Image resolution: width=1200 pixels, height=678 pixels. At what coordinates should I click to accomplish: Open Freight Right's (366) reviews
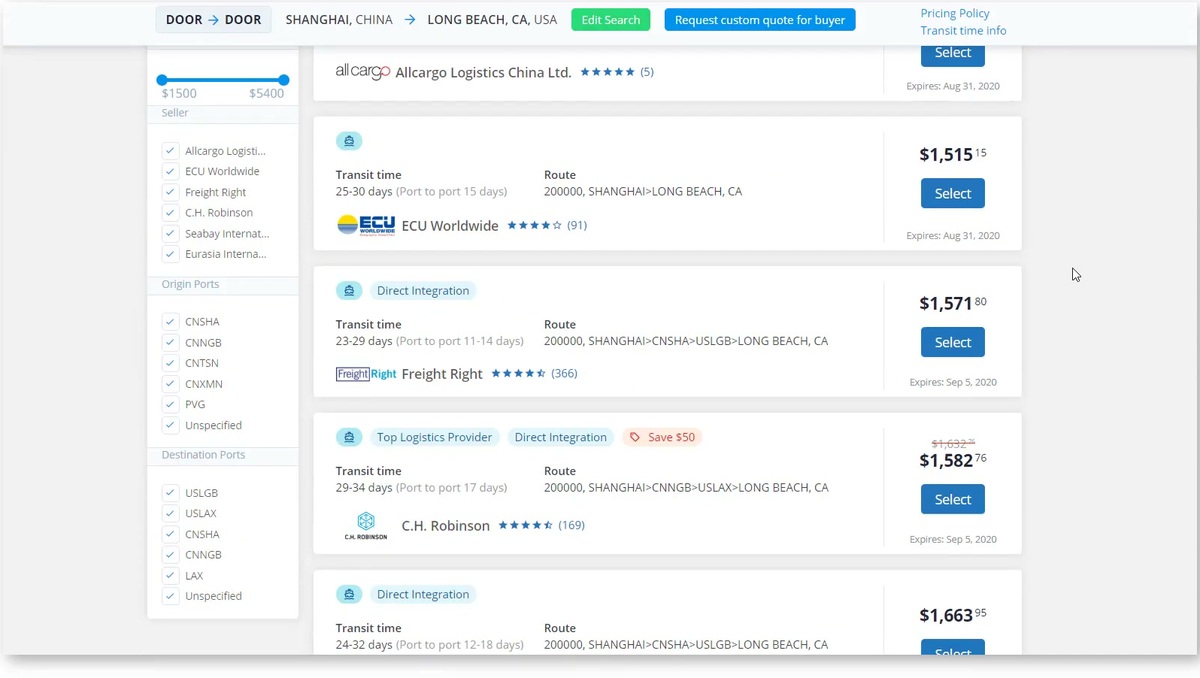pyautogui.click(x=564, y=373)
